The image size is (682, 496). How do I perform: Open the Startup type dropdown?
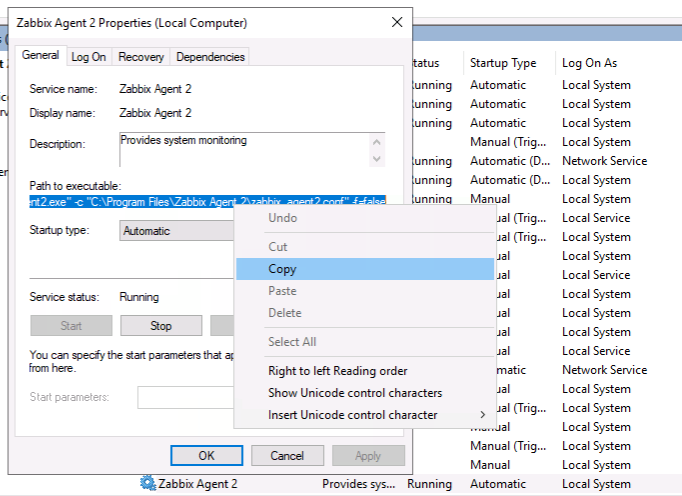tap(177, 231)
